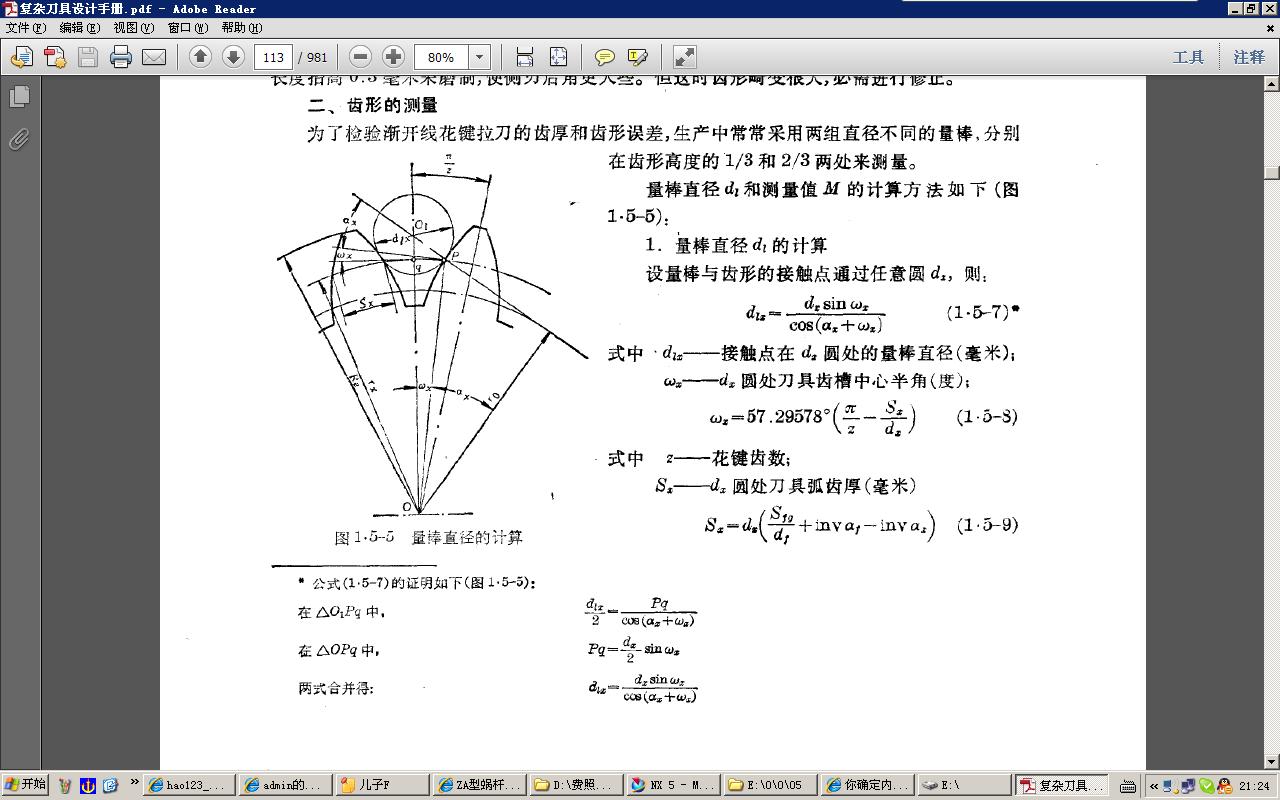Image resolution: width=1280 pixels, height=800 pixels.
Task: Click the language bar keyboard icon
Action: pos(1128,786)
